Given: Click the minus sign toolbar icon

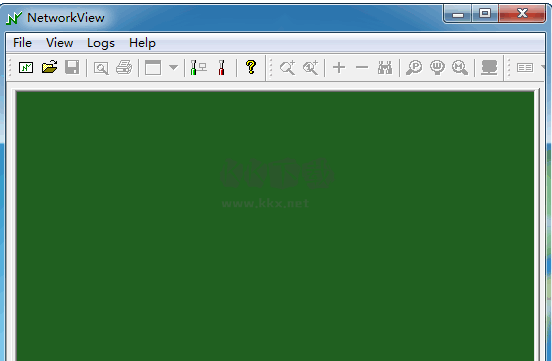Looking at the screenshot, I should click(x=362, y=67).
